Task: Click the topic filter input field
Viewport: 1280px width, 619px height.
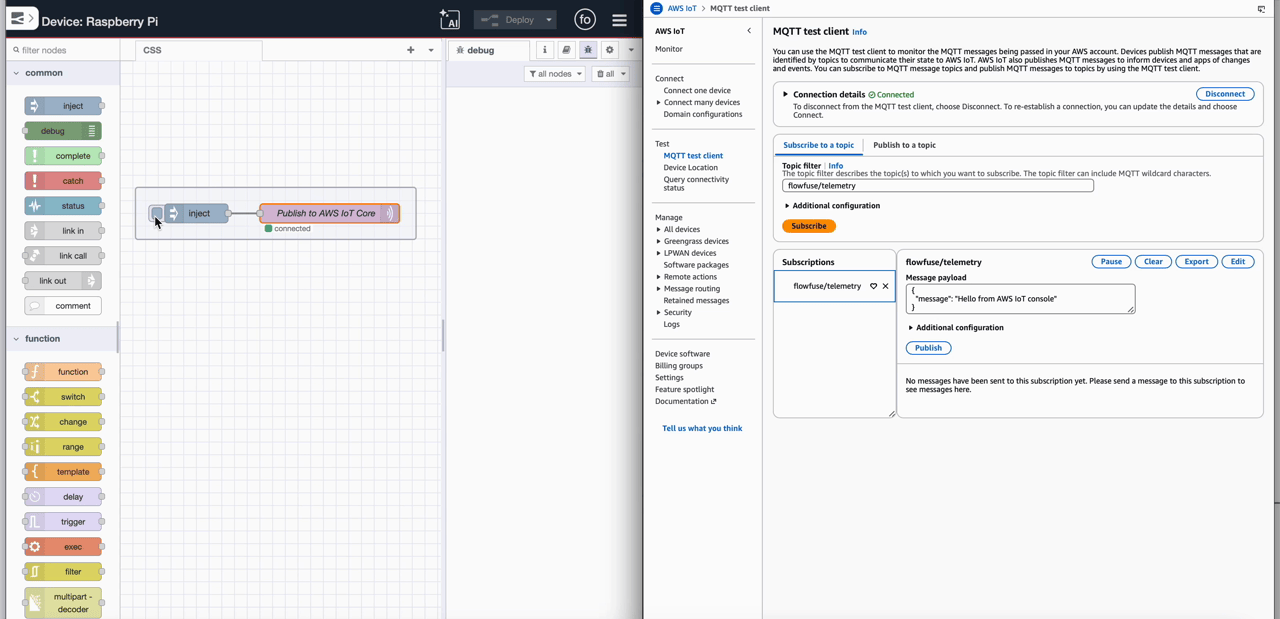Action: click(x=937, y=184)
